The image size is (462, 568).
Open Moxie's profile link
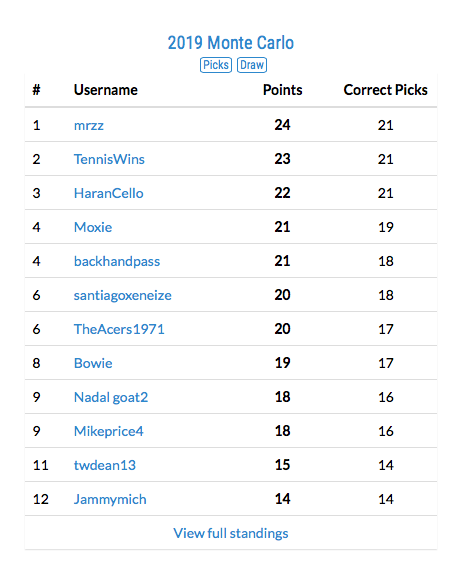pos(93,227)
